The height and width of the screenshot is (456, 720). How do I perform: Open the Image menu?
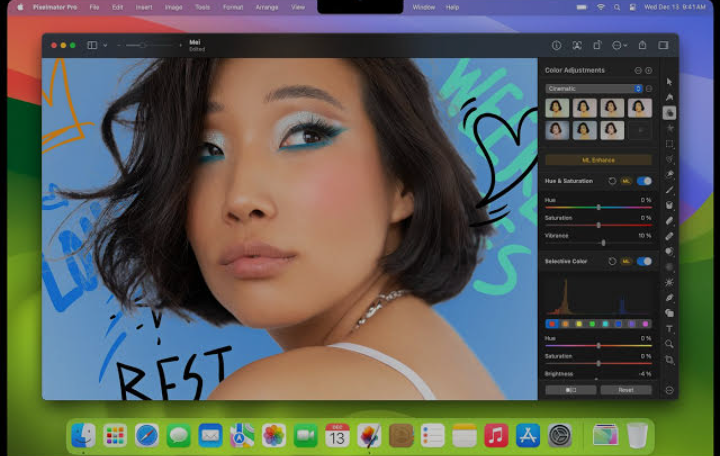(173, 7)
